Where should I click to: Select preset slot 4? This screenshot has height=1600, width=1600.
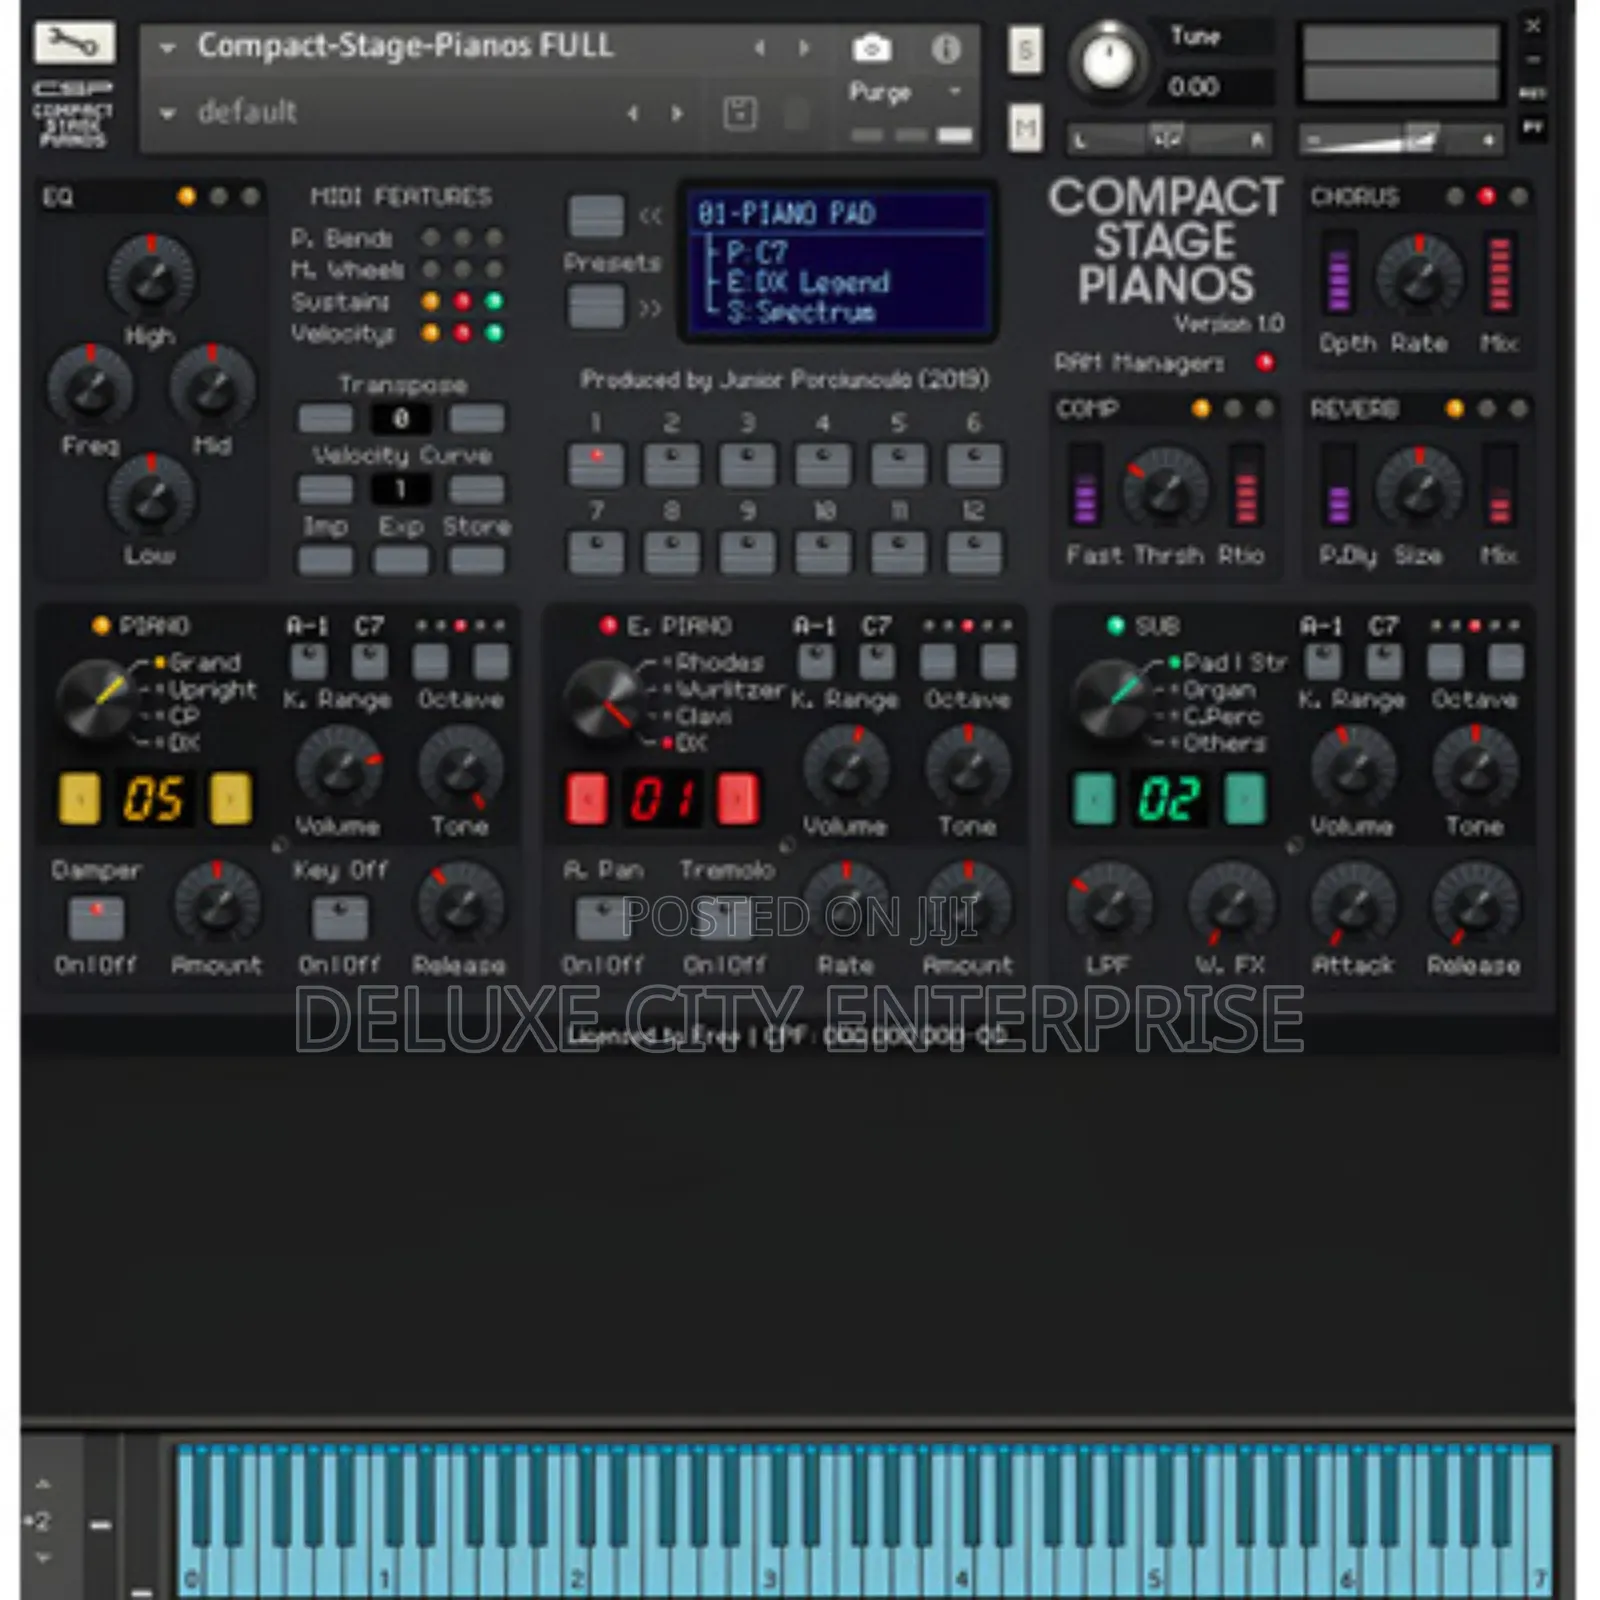pyautogui.click(x=823, y=465)
